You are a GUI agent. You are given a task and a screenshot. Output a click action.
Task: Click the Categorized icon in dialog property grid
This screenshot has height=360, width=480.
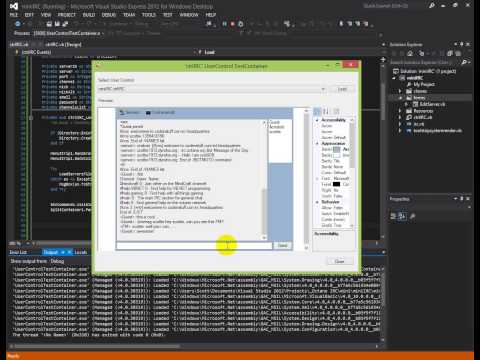pos(317,112)
